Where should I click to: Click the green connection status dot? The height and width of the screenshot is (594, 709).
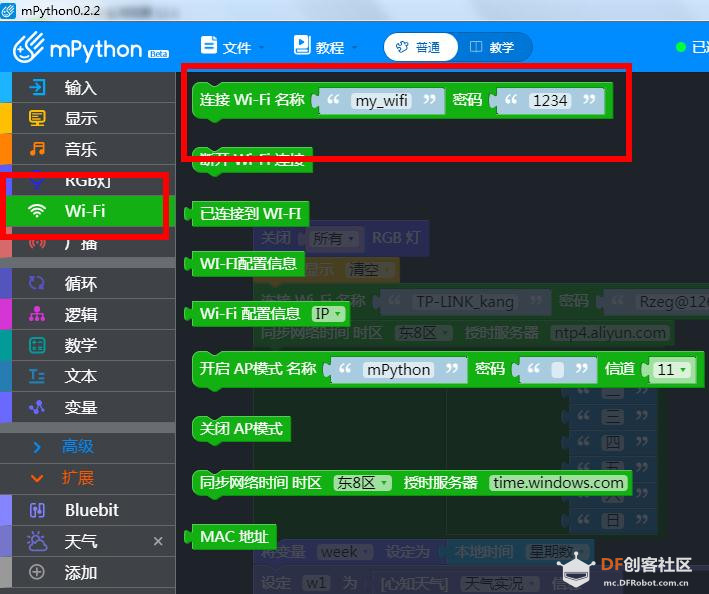(x=681, y=47)
